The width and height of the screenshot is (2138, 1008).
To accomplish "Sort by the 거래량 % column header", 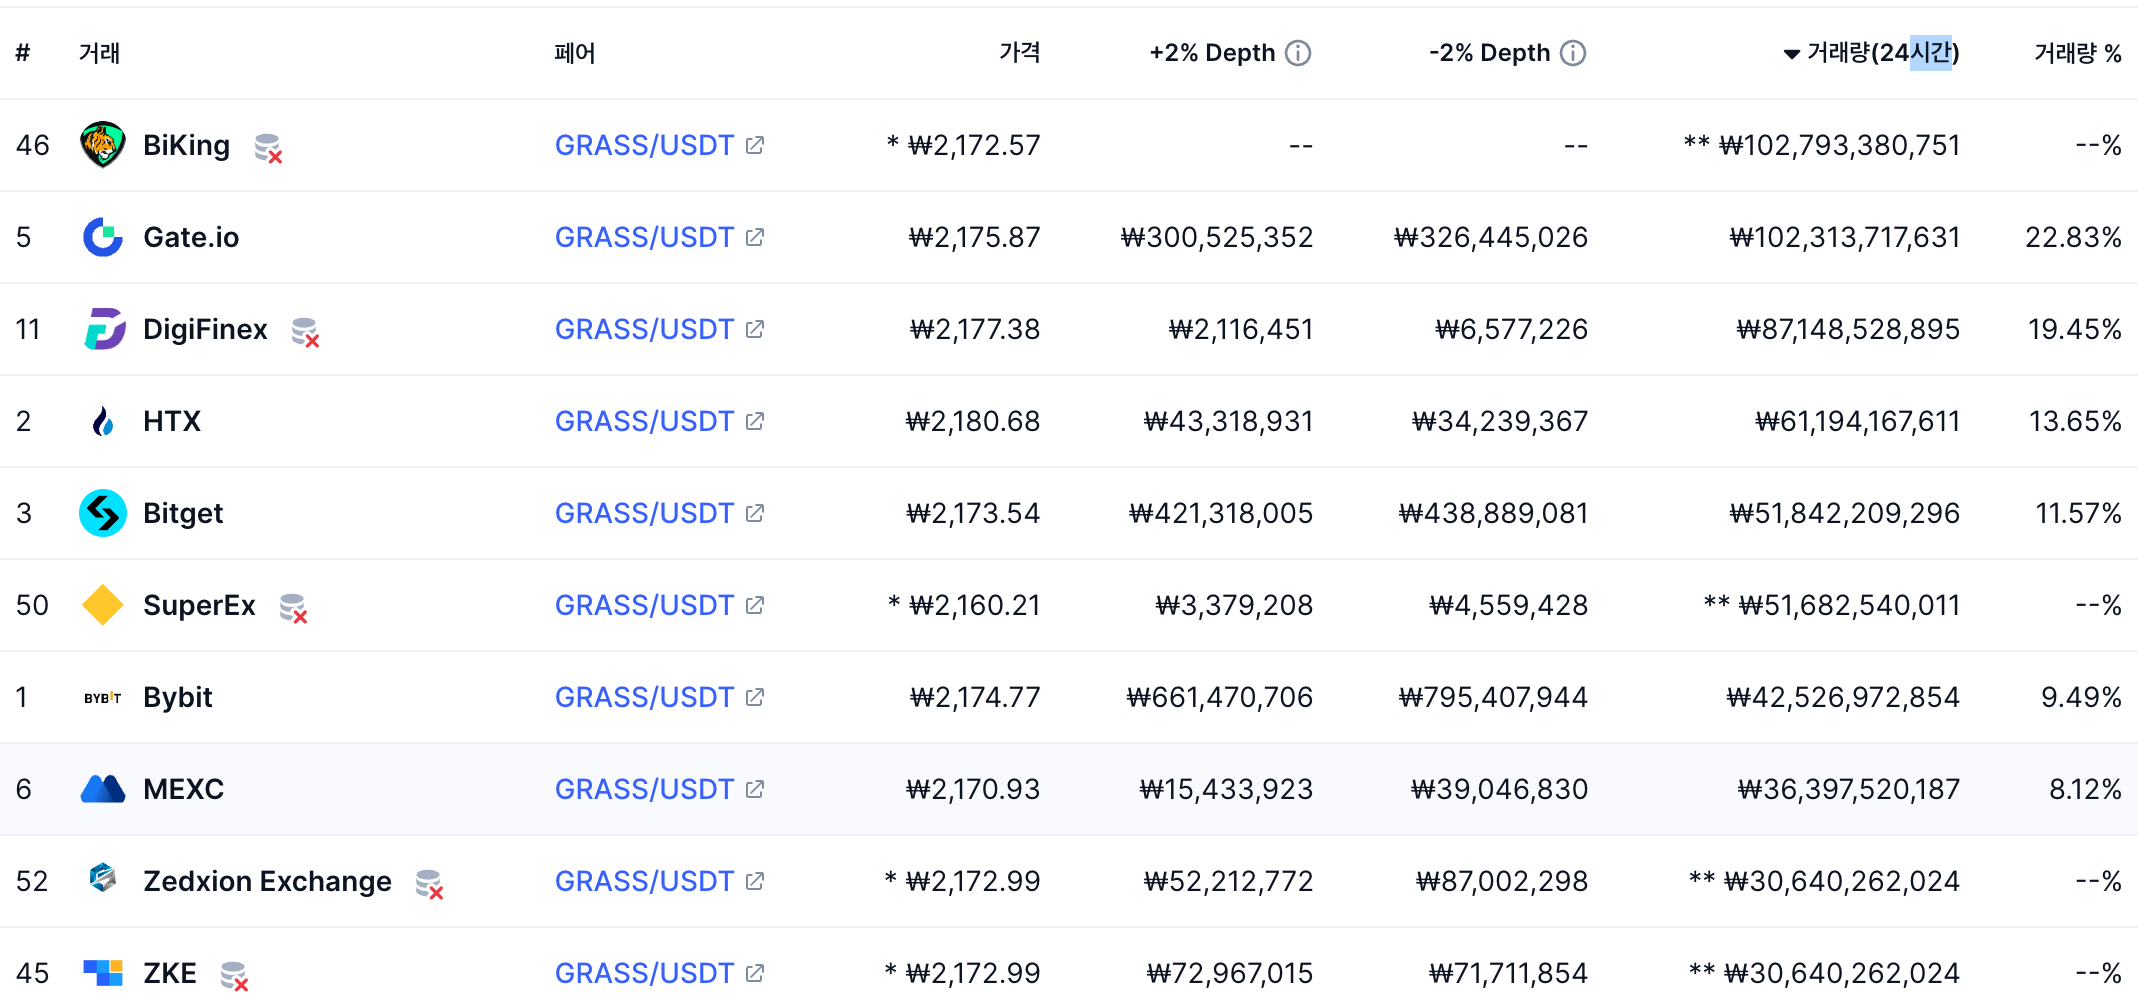I will (x=2078, y=53).
